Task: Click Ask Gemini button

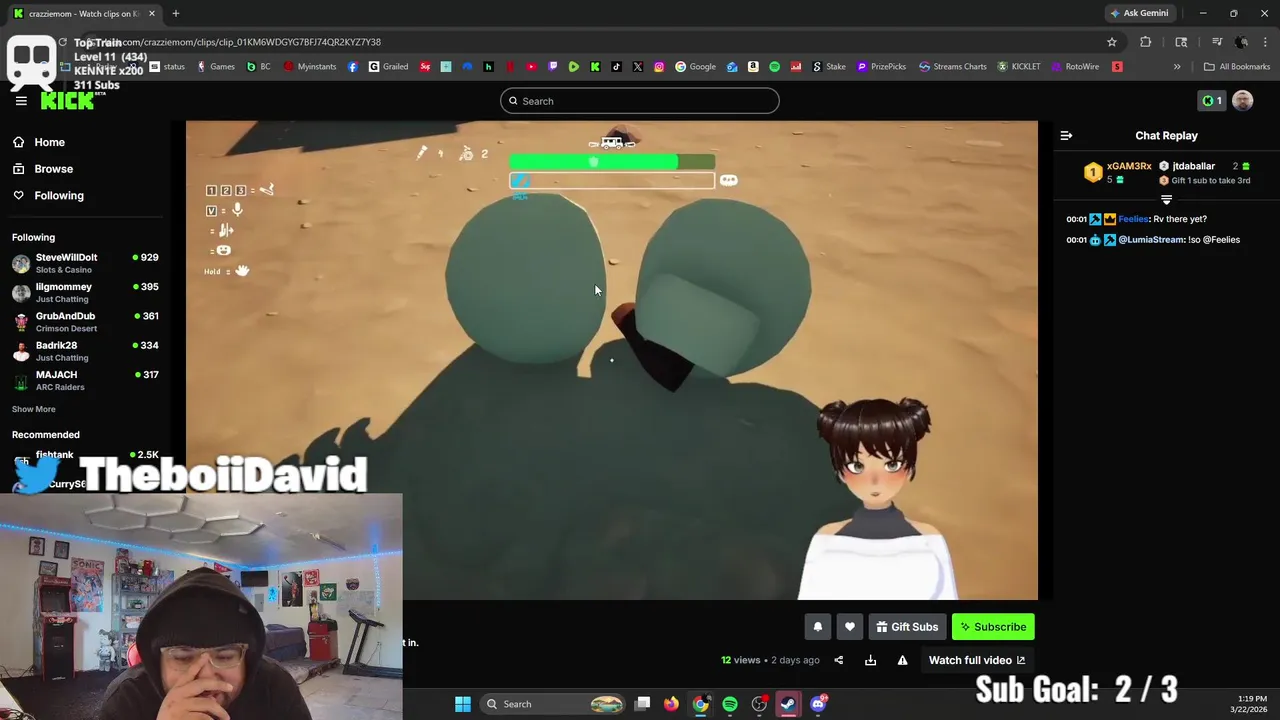Action: (x=1139, y=13)
